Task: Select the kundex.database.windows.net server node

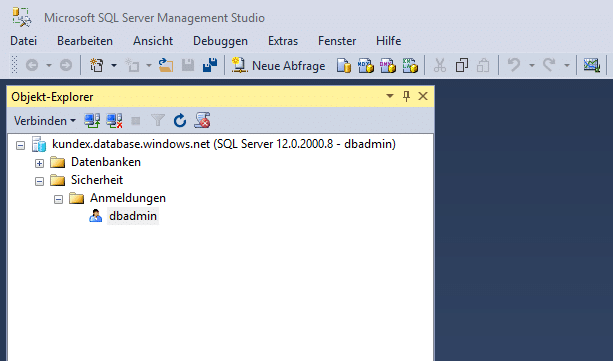Action: coord(224,144)
